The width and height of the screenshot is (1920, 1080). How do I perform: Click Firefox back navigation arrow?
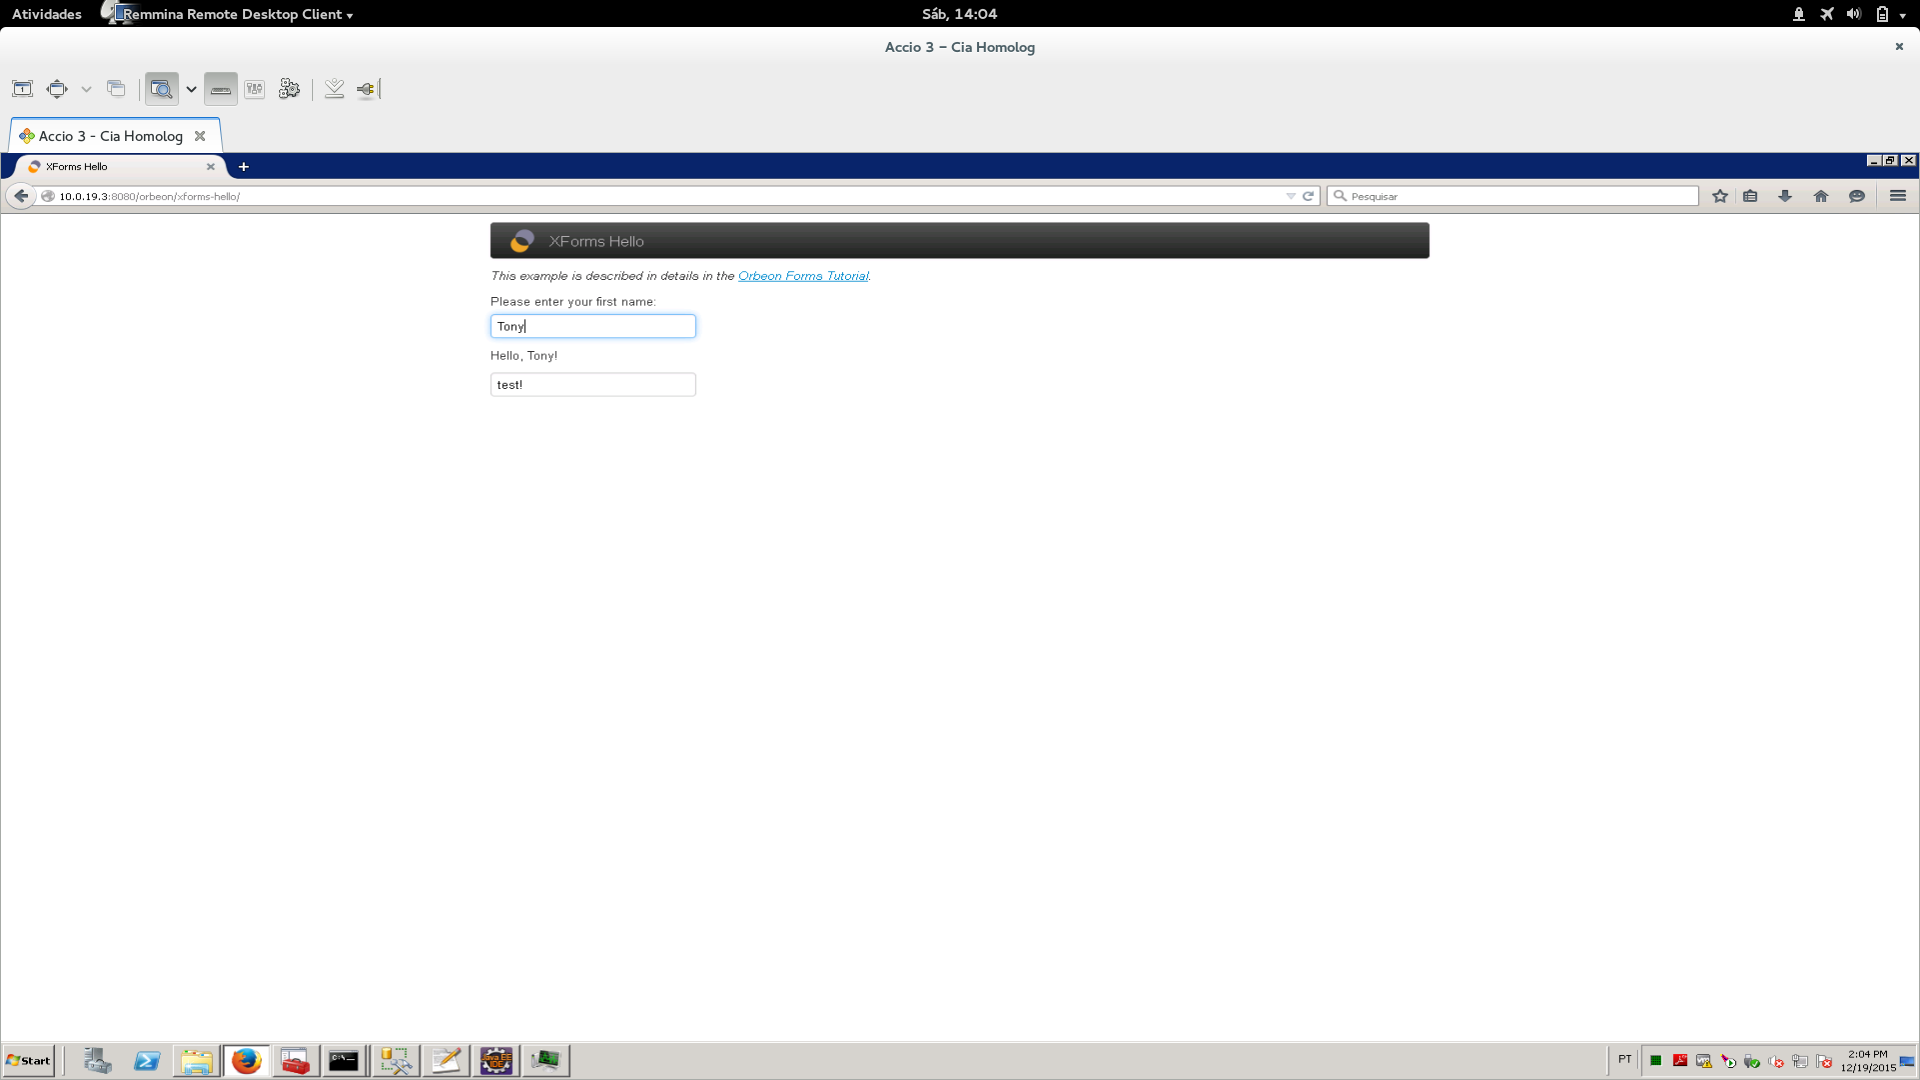[21, 196]
